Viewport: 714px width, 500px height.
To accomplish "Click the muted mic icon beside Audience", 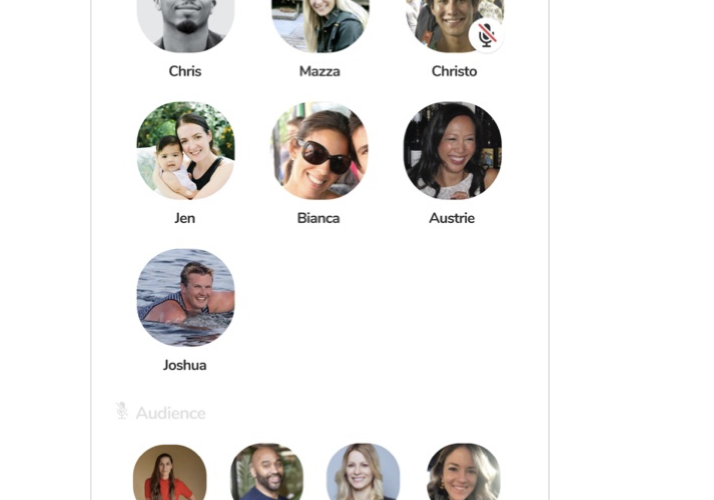I will (x=122, y=411).
